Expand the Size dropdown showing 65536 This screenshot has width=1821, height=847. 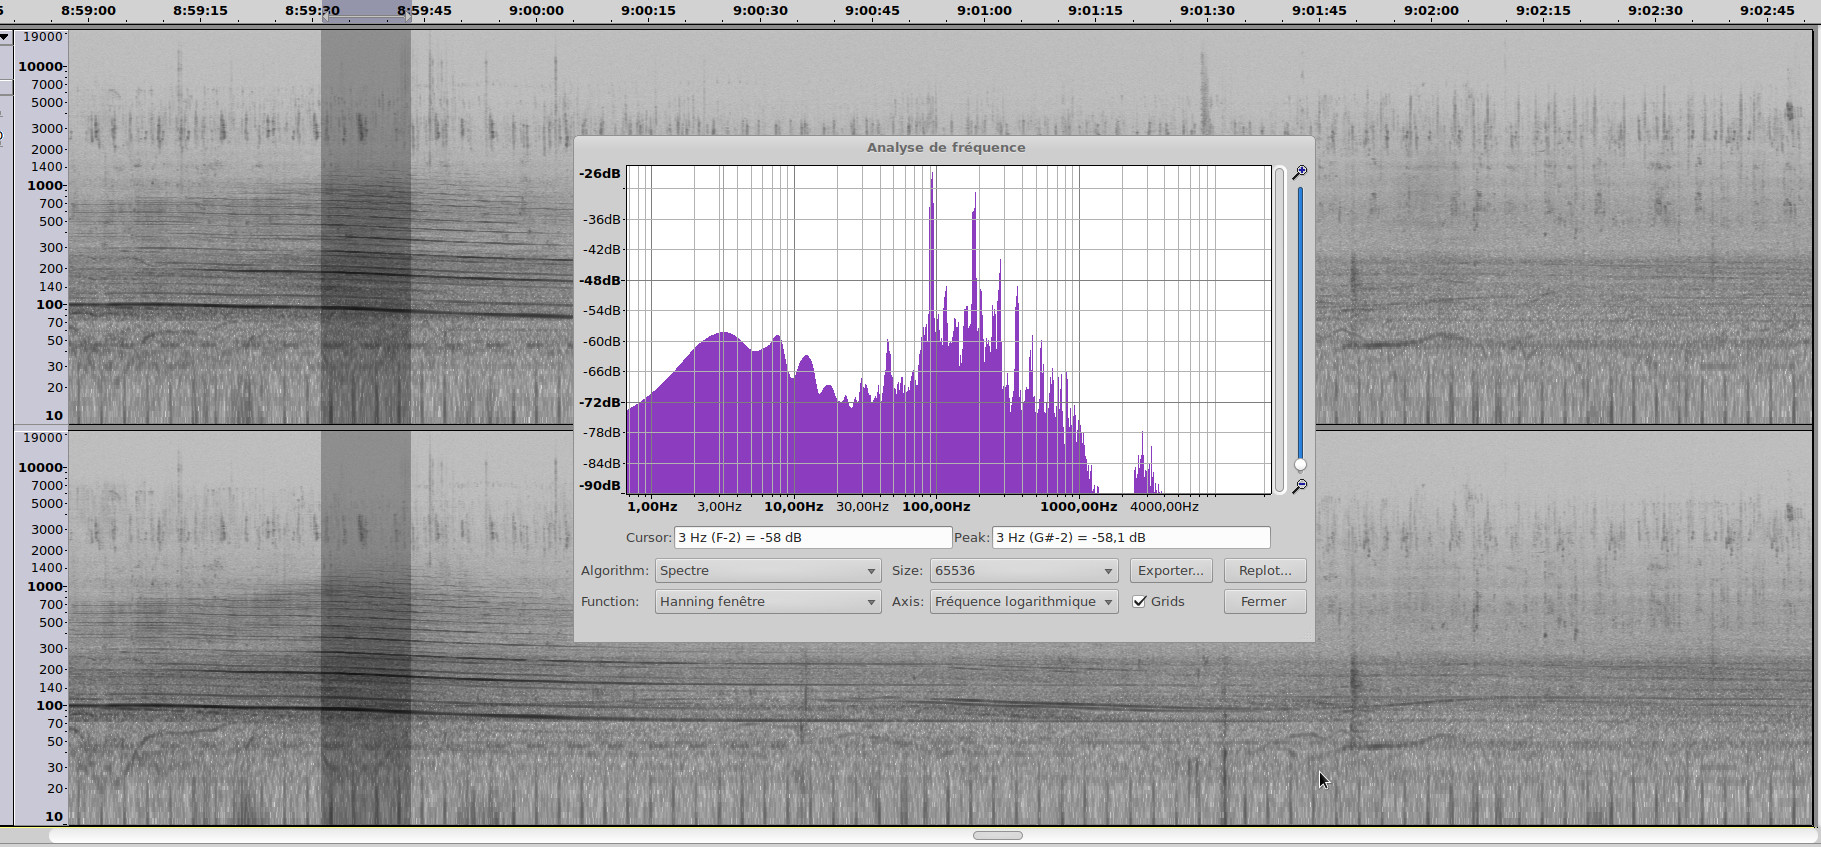[x=1023, y=570]
